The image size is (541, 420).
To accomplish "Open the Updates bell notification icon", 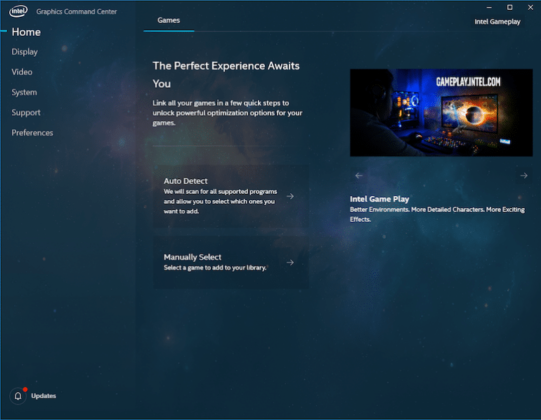I will 18,396.
